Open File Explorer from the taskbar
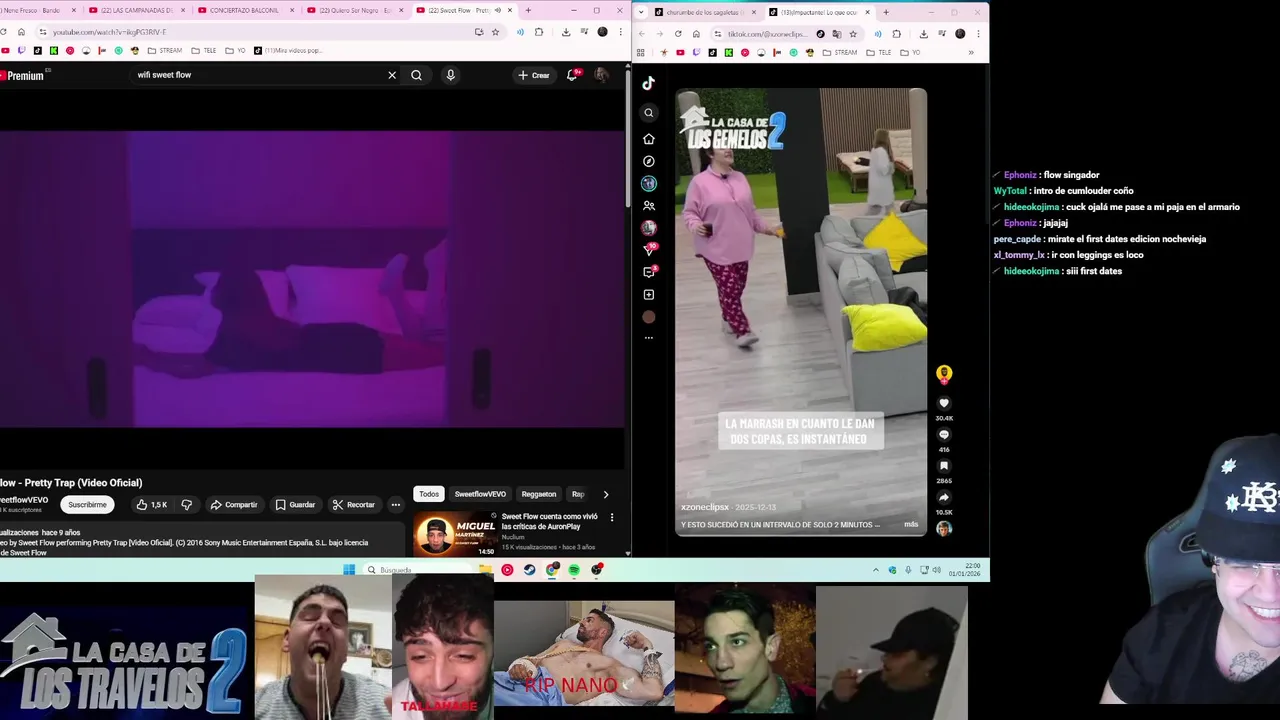Screen dimensions: 1280x720 click(x=485, y=570)
